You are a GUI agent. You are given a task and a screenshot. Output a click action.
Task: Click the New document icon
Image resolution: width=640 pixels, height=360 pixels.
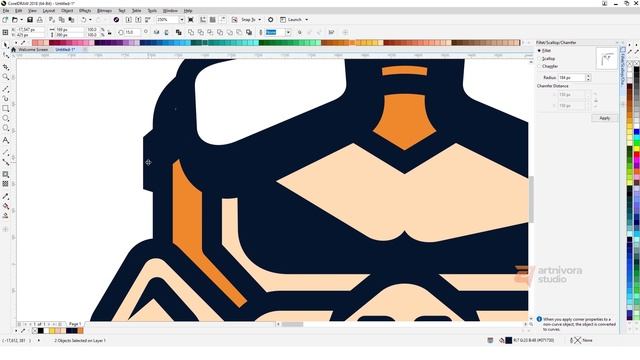pos(5,20)
